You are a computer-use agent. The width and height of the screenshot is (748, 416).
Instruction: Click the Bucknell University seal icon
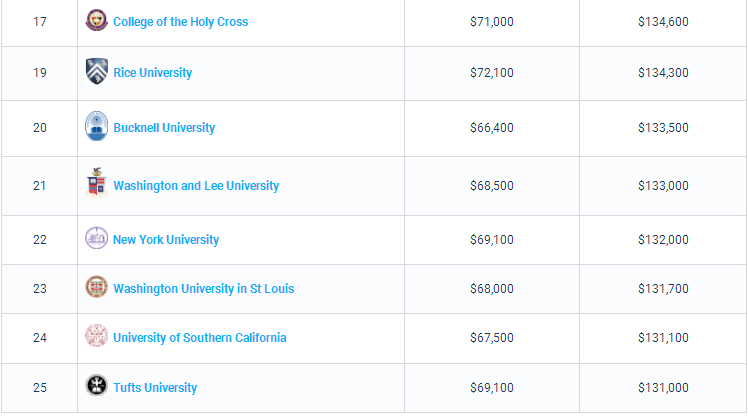(x=96, y=127)
